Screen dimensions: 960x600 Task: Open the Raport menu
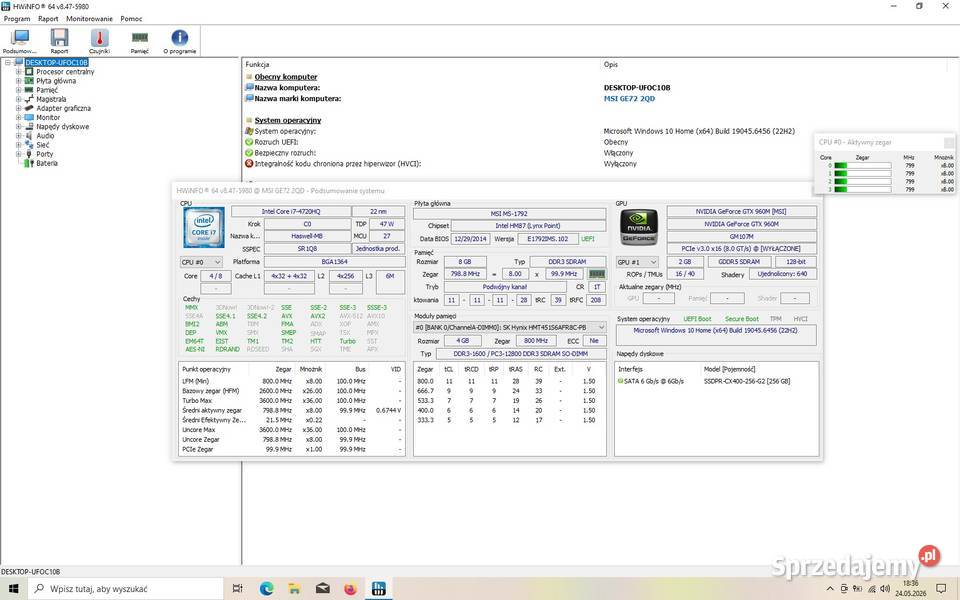[48, 19]
